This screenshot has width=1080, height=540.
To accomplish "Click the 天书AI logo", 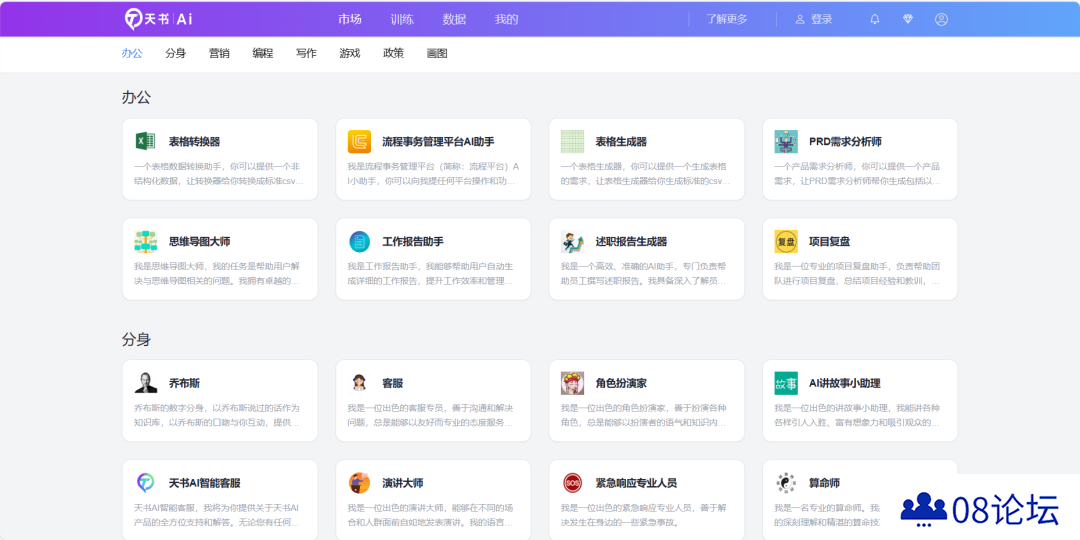I will [158, 19].
